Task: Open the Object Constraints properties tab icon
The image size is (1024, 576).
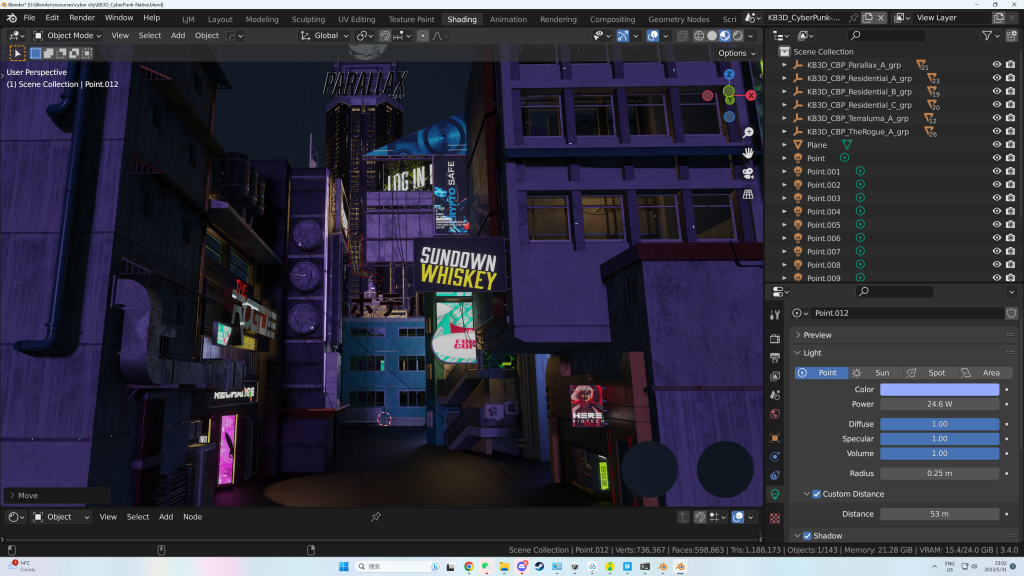Action: click(x=775, y=475)
